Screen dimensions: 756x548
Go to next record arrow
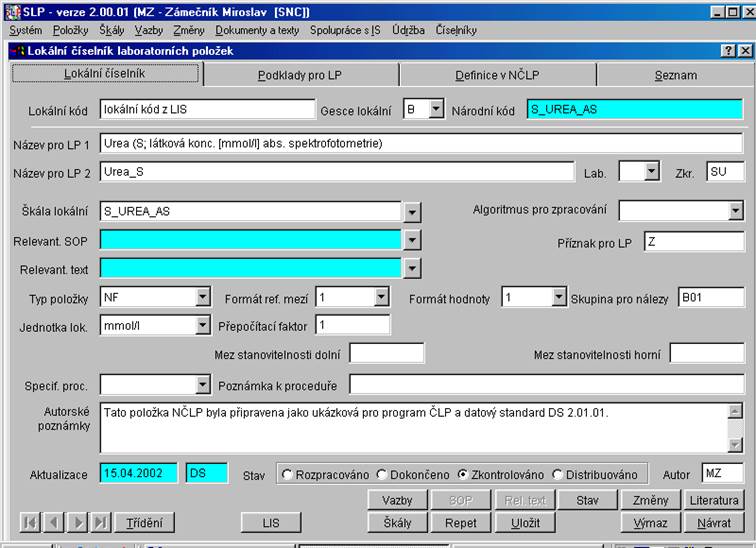click(x=77, y=522)
